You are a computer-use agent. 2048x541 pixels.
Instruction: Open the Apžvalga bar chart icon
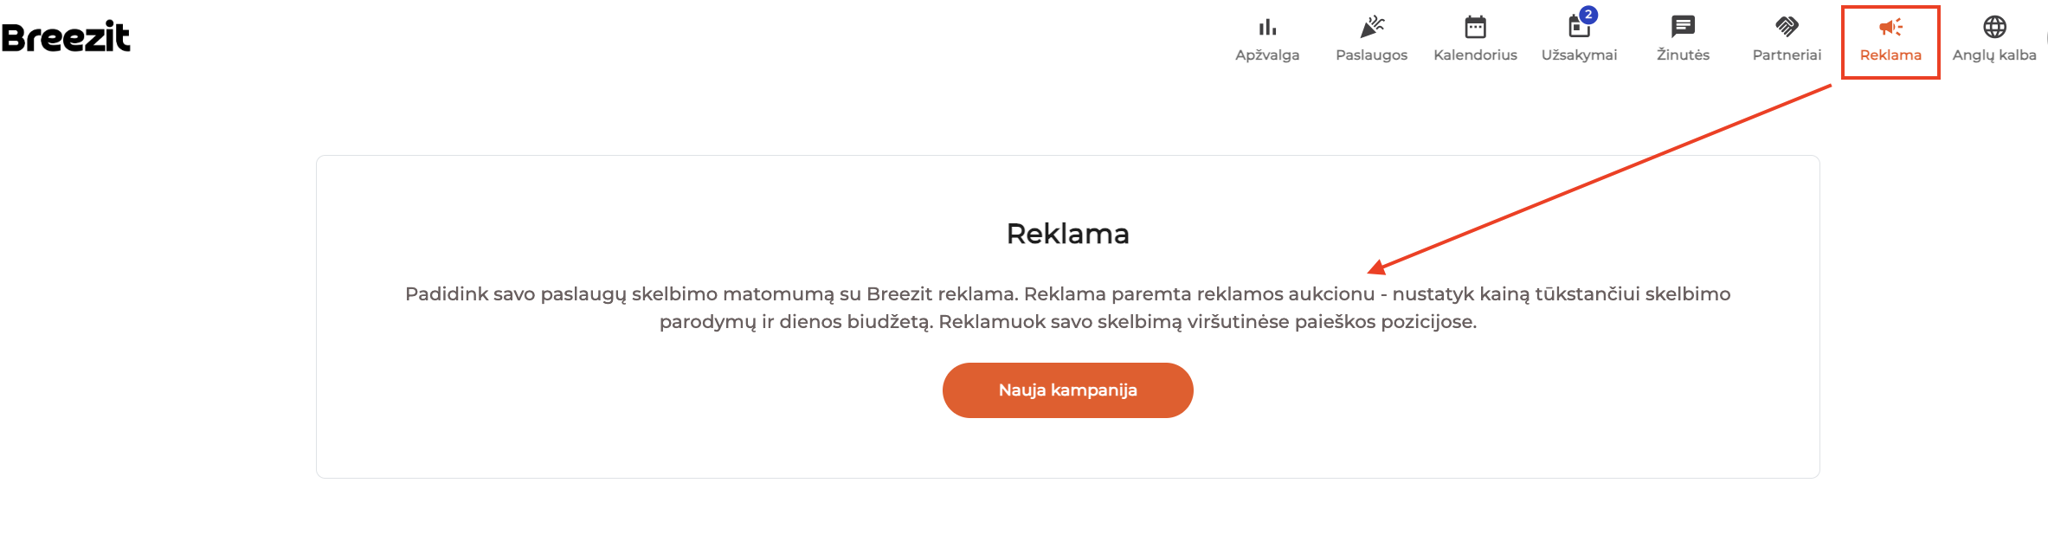(x=1267, y=27)
